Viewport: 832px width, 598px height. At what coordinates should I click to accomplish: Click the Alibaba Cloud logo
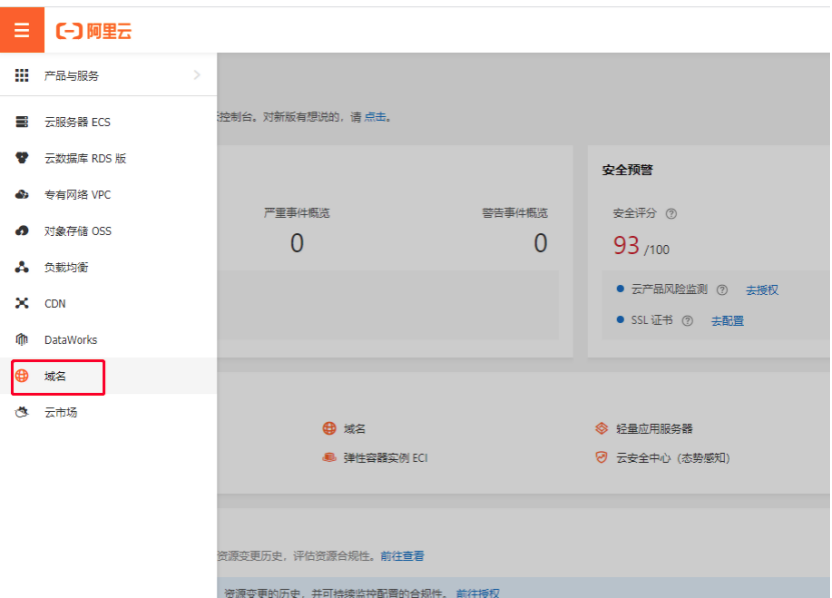point(94,31)
